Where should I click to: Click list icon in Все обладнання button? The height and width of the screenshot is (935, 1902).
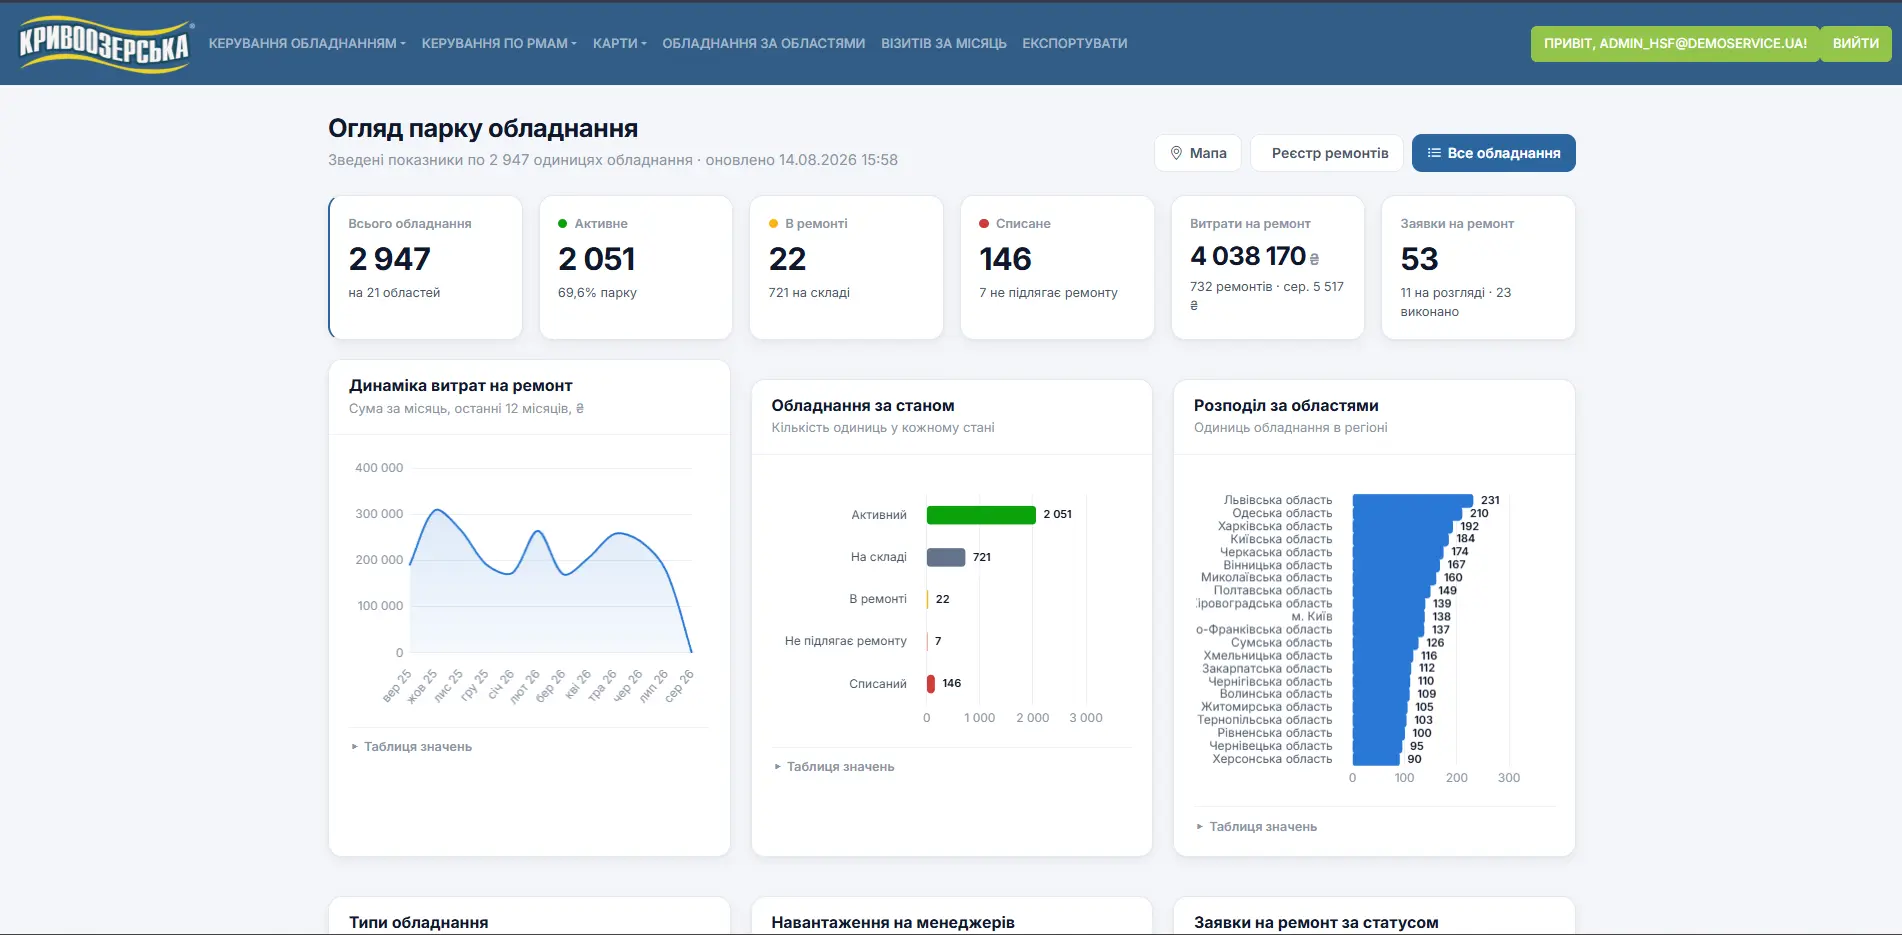[1434, 153]
